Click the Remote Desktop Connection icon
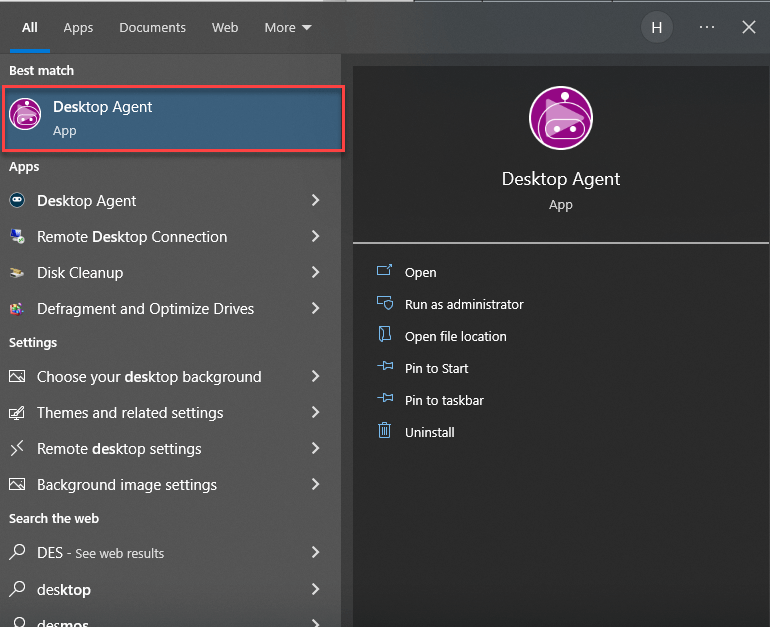 [17, 237]
